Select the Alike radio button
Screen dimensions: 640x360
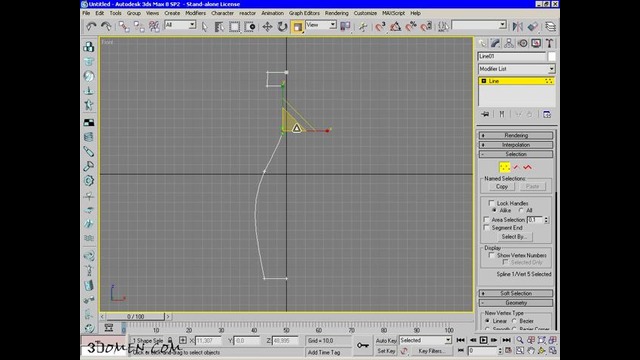coord(494,210)
